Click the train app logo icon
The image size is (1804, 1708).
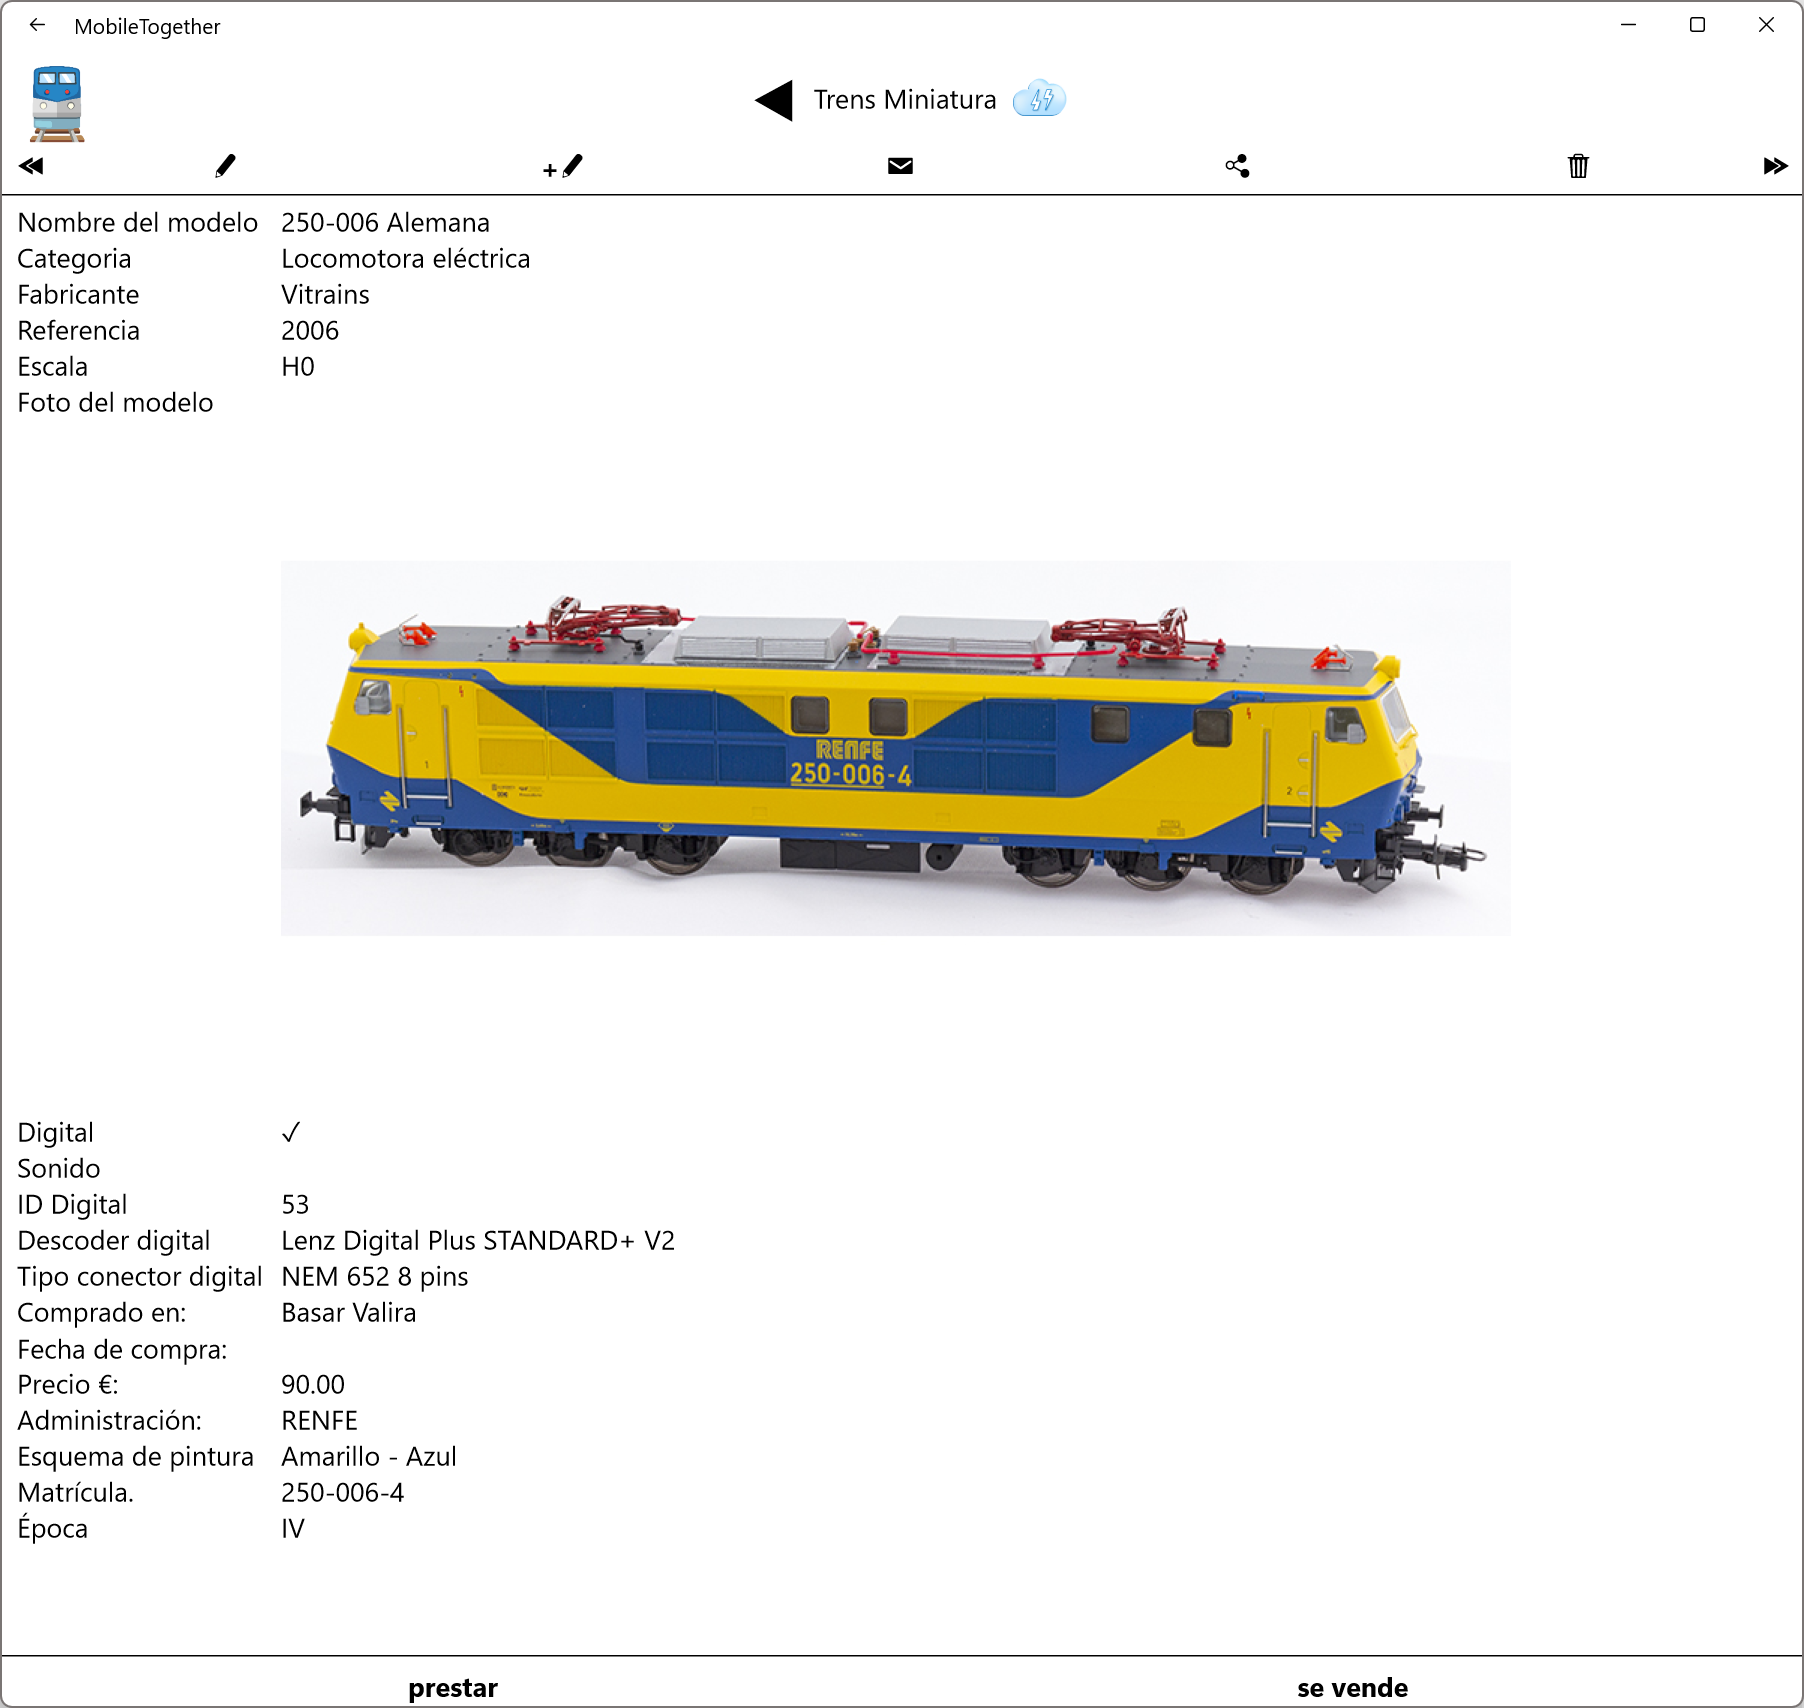pyautogui.click(x=57, y=104)
